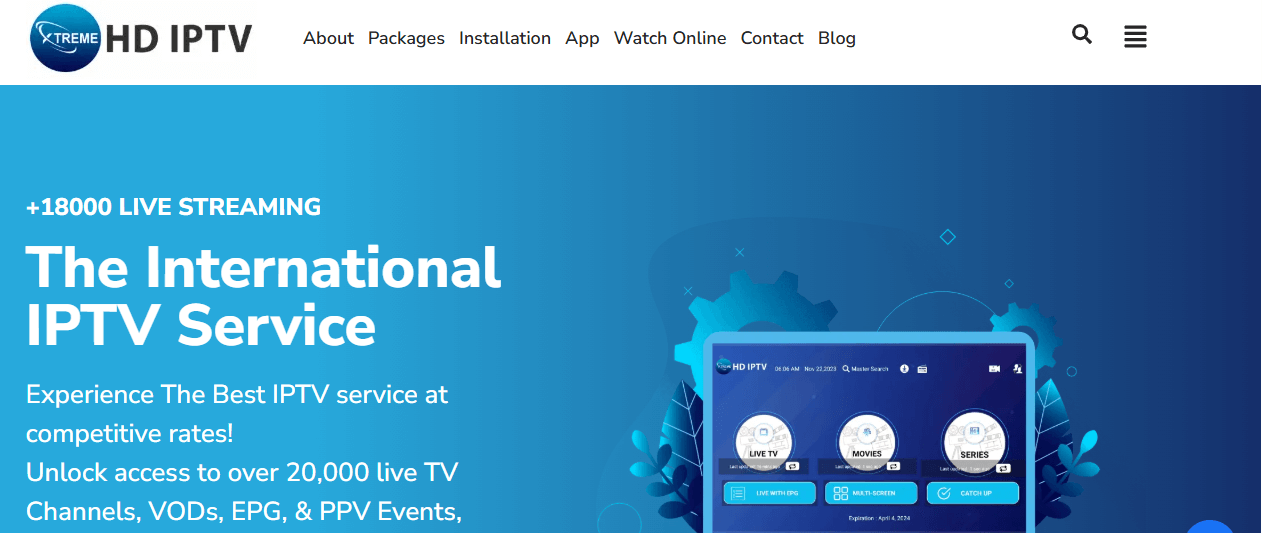The height and width of the screenshot is (533, 1262).
Task: Open the Blog link
Action: [x=837, y=38]
